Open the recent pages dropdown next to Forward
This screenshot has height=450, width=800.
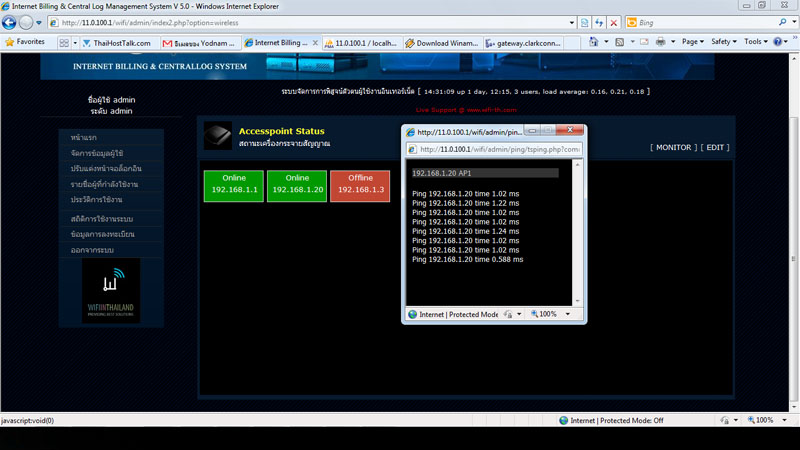(39, 23)
